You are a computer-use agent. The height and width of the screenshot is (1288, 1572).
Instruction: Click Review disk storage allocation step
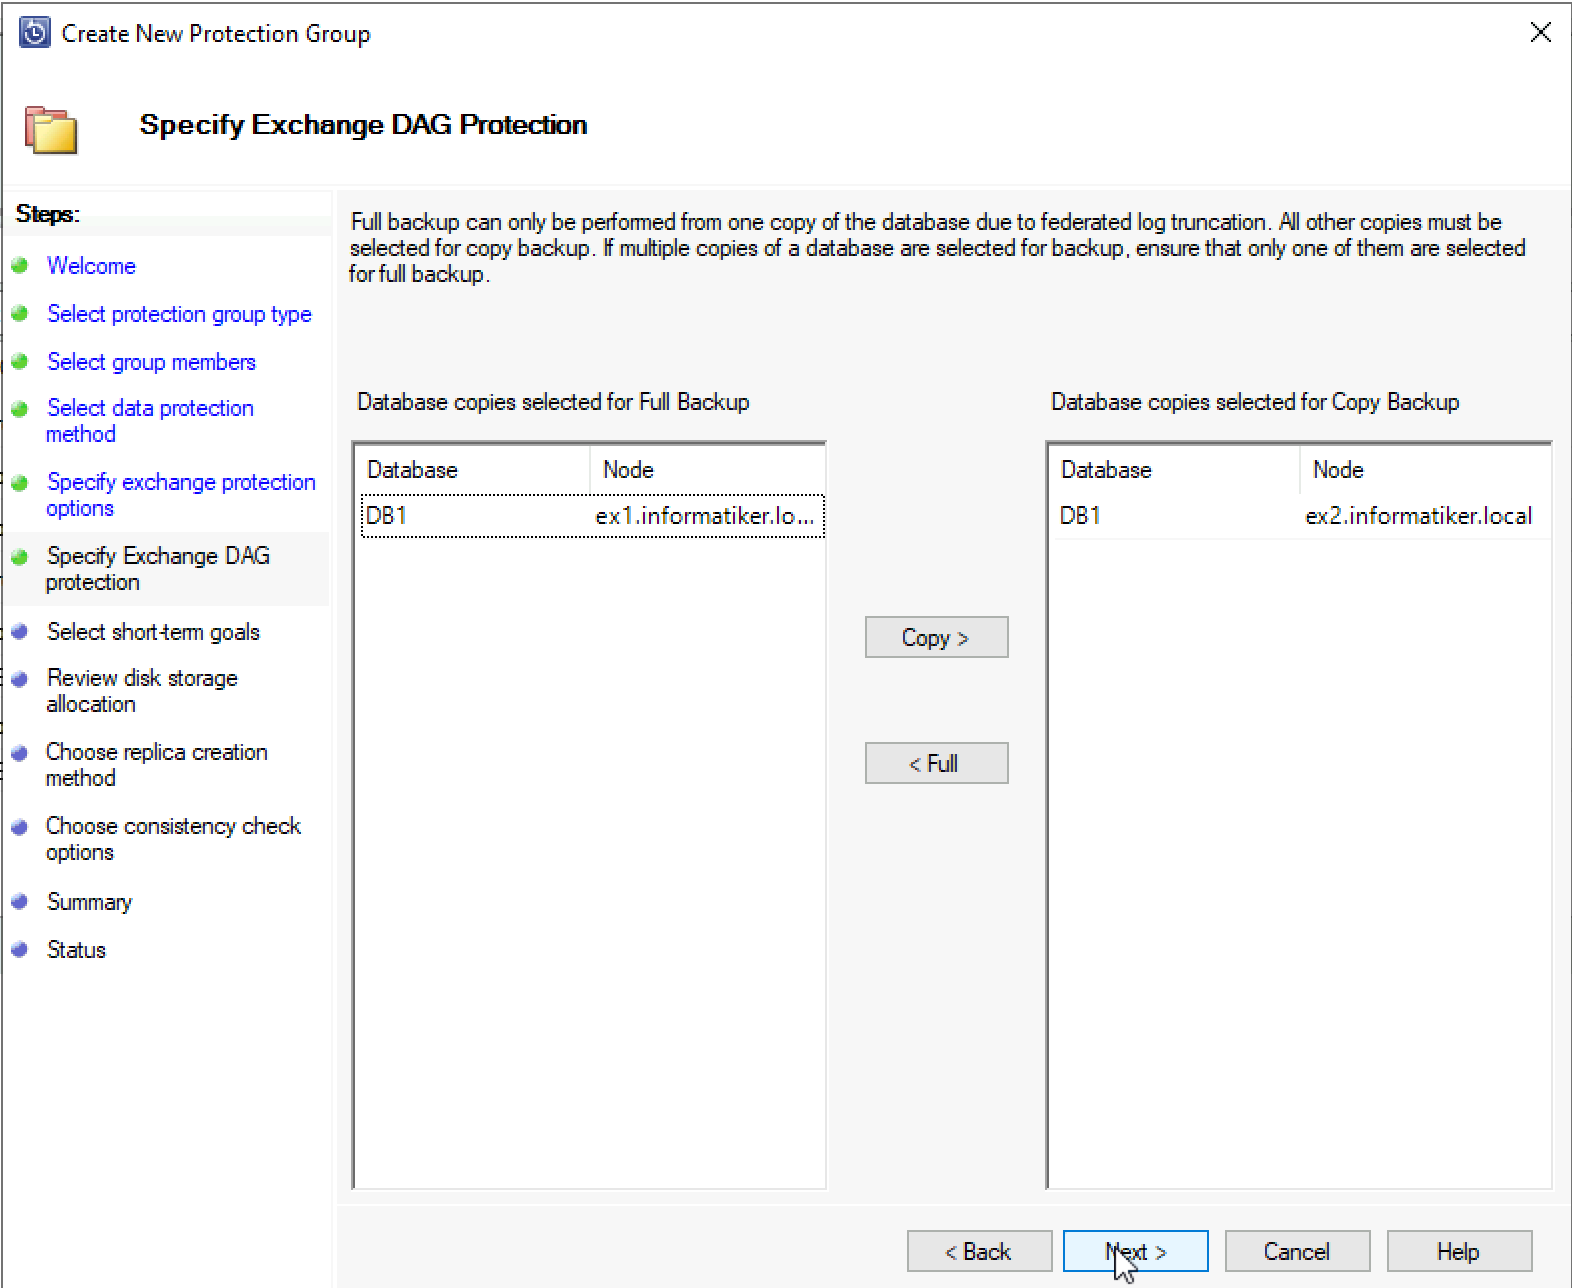[x=142, y=691]
